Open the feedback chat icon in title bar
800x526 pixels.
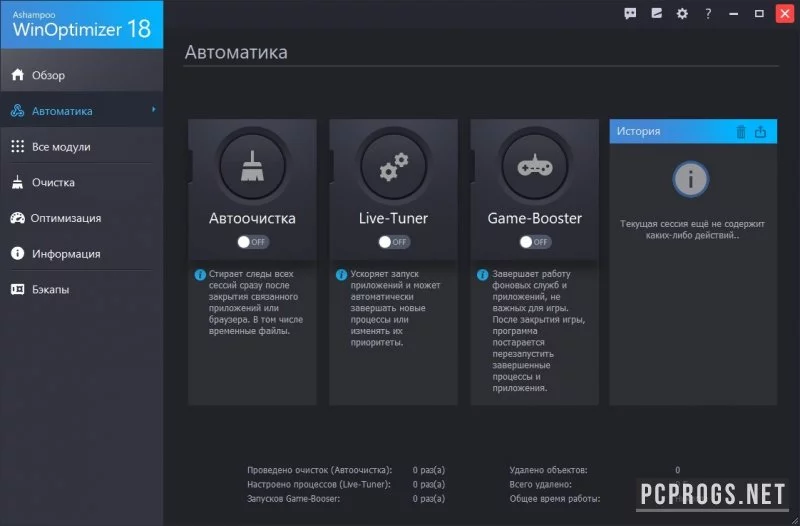(630, 14)
